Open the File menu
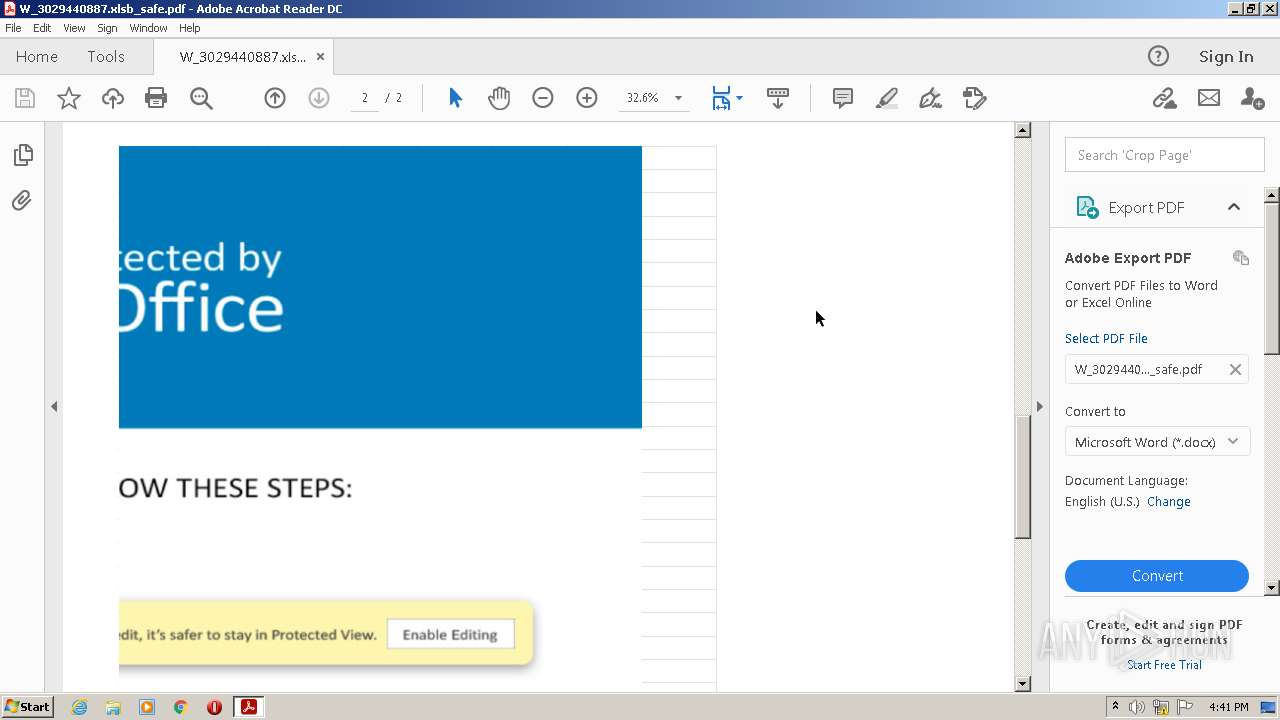This screenshot has height=720, width=1280. point(13,28)
